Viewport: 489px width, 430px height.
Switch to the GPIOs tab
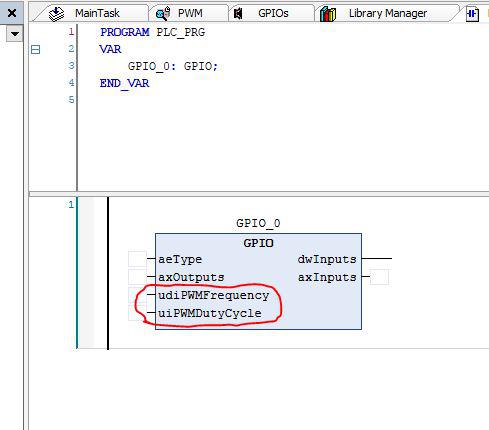(x=273, y=13)
